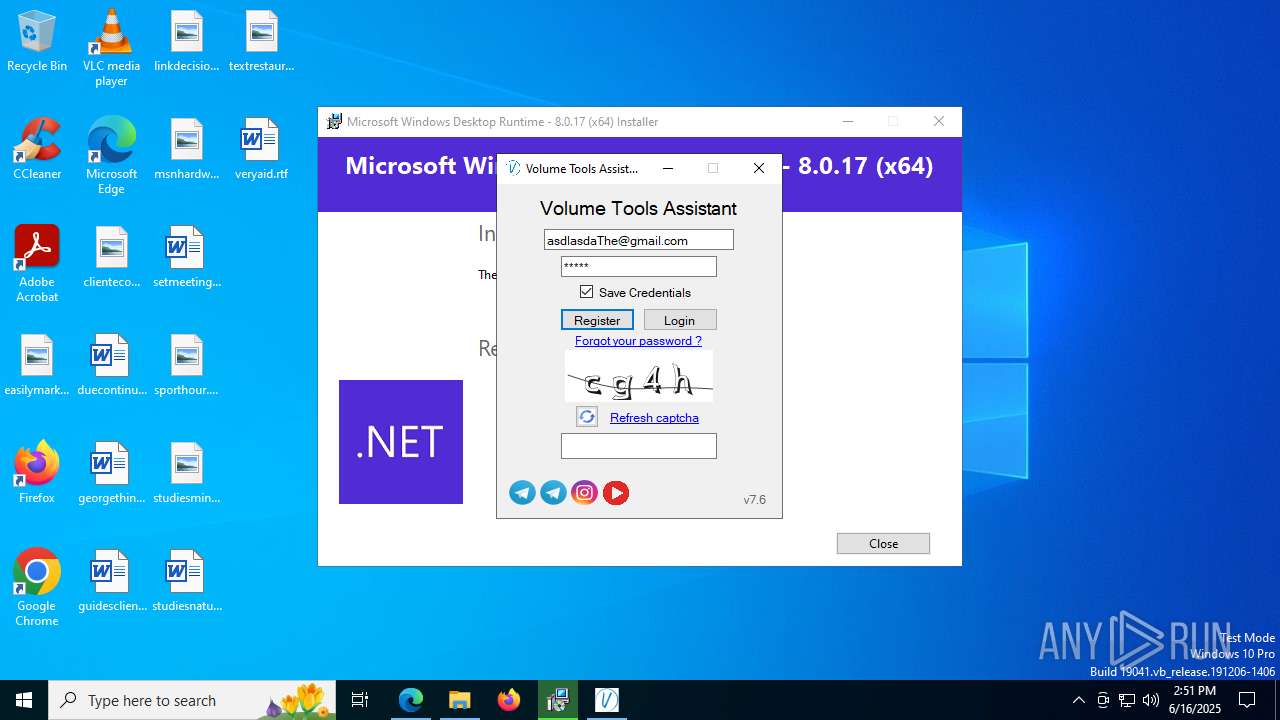Select the setmeeting... Word document

click(186, 257)
